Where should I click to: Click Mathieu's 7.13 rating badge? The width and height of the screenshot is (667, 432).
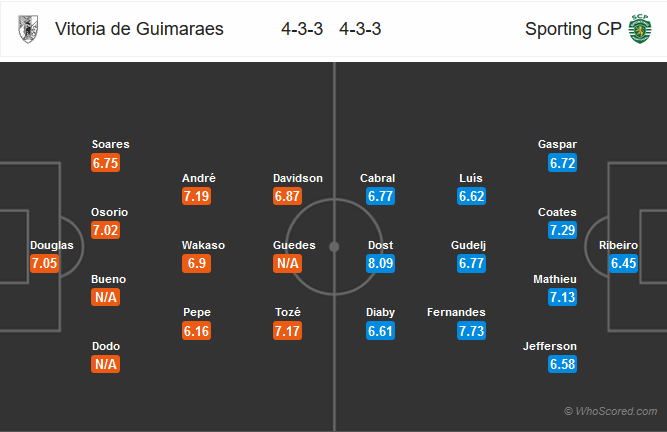(x=562, y=297)
